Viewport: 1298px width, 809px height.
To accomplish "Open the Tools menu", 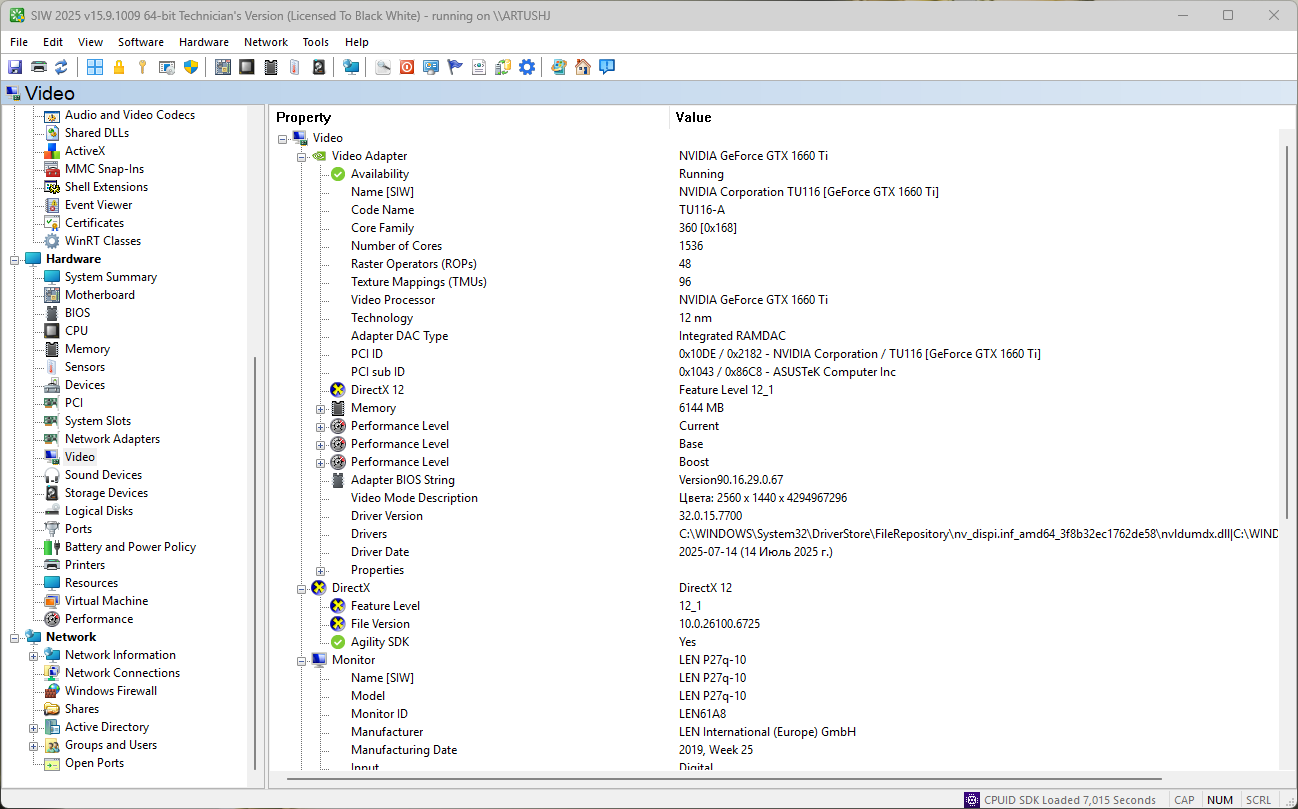I will tap(315, 42).
